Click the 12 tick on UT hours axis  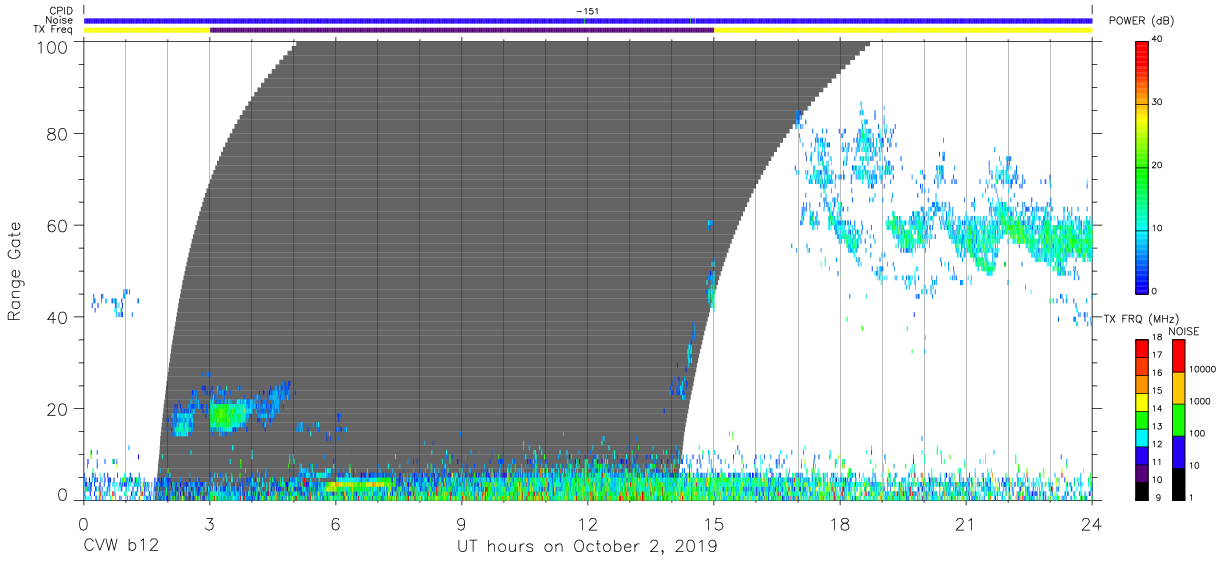tap(588, 524)
